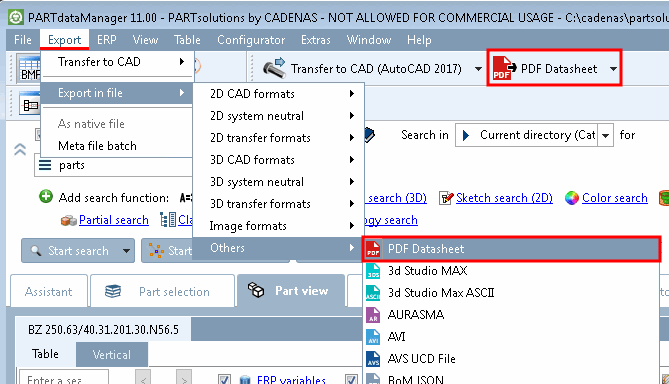Select Meta file batch in Export menu
Image resolution: width=669 pixels, height=384 pixels.
pyautogui.click(x=117, y=146)
